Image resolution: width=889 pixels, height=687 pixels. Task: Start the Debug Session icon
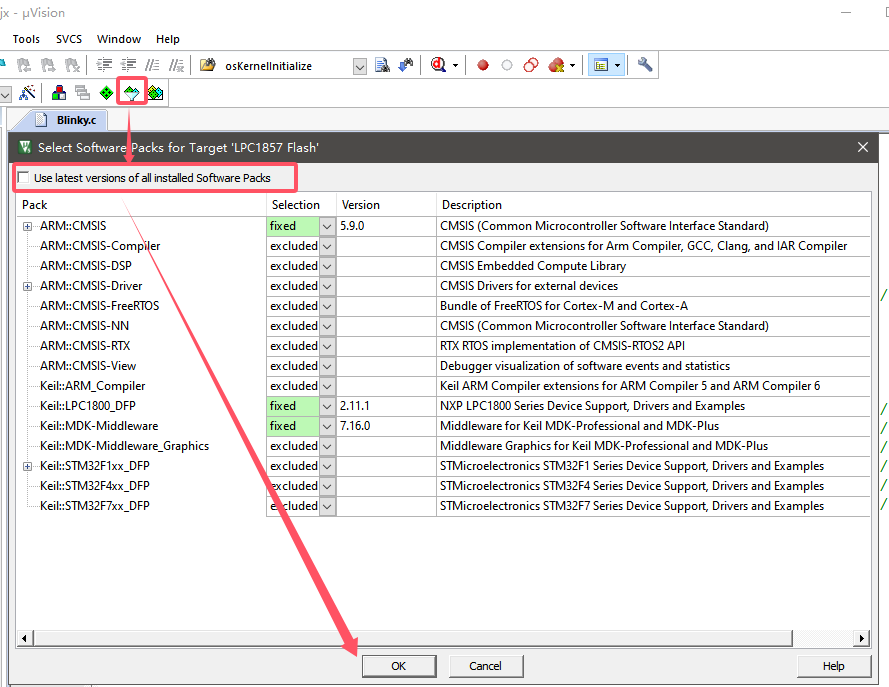[439, 65]
